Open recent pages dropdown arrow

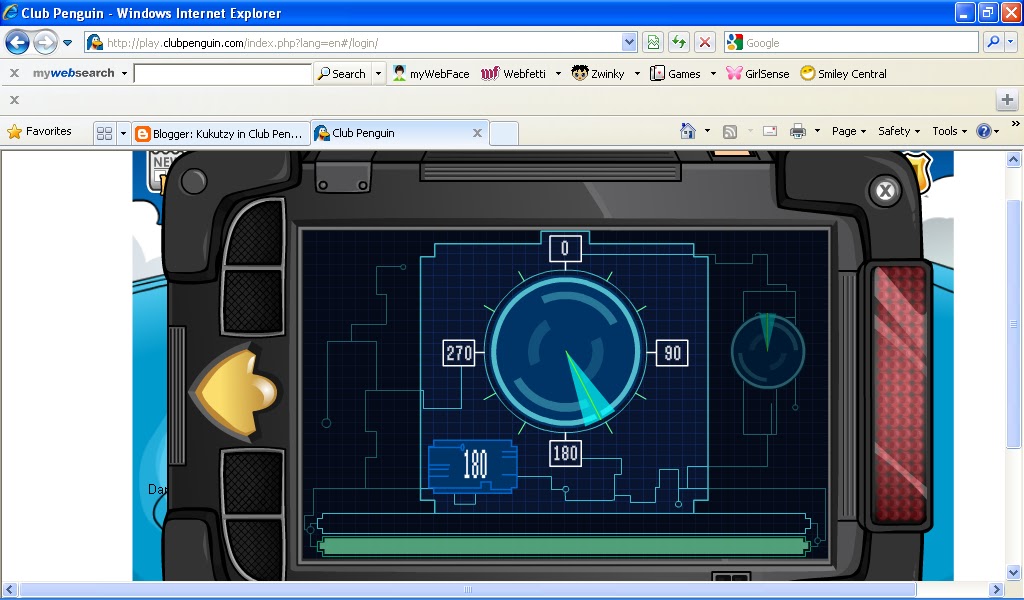tap(67, 43)
